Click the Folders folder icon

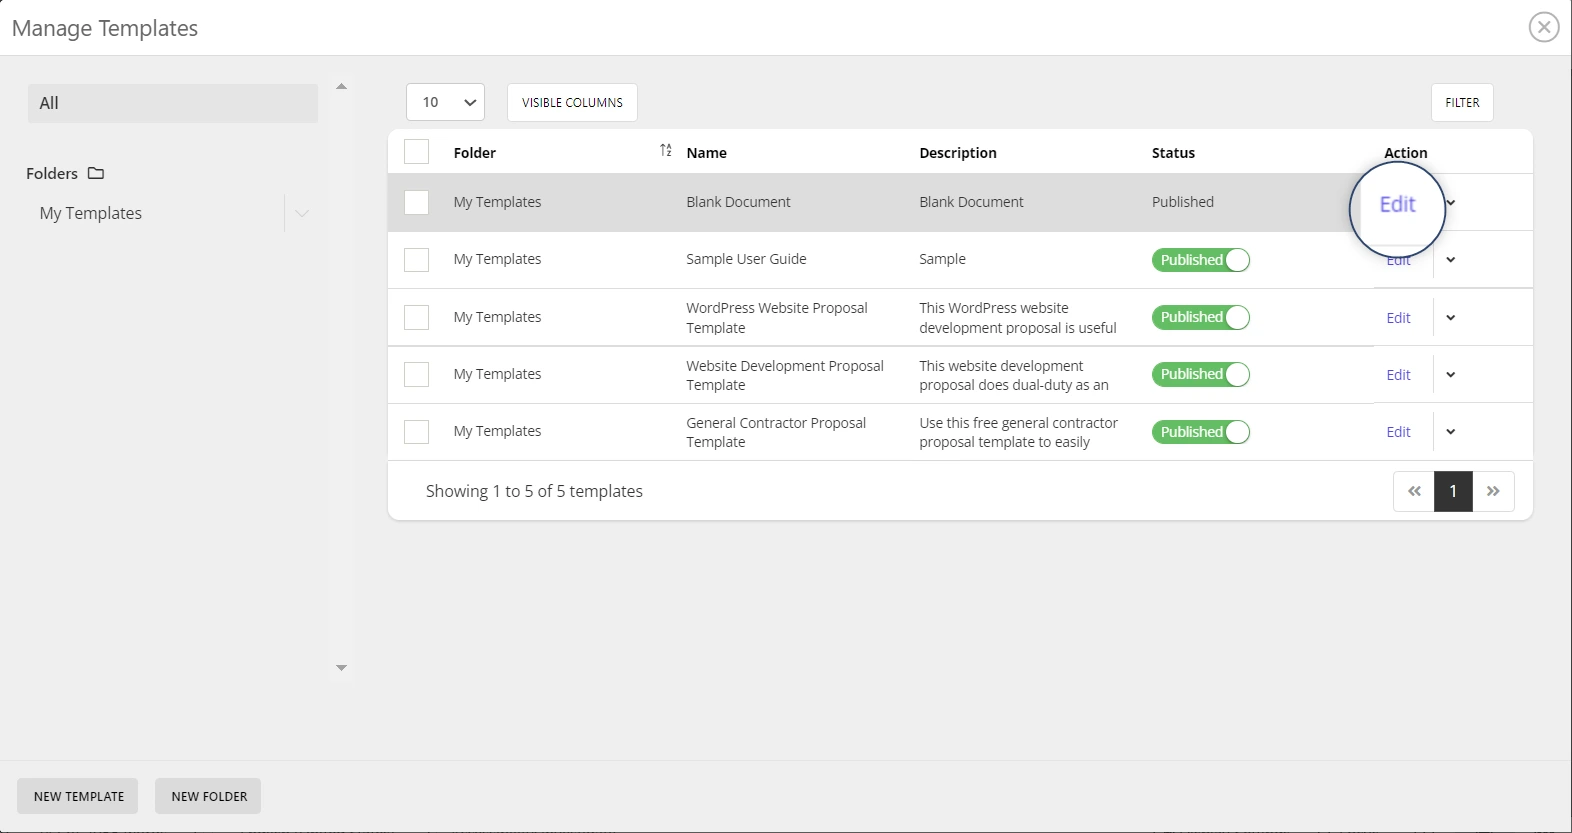pyautogui.click(x=96, y=173)
